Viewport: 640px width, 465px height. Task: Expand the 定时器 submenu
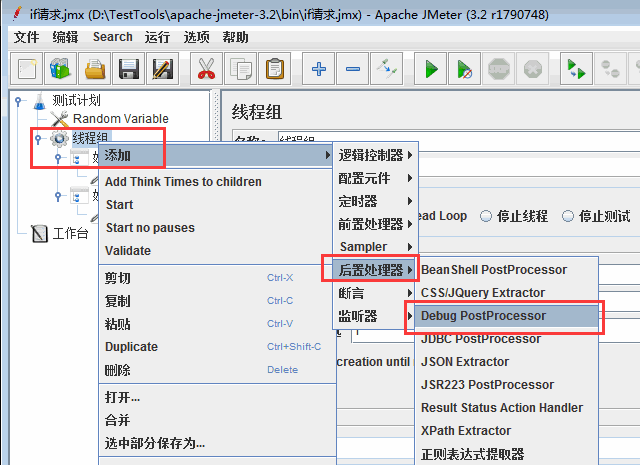[x=376, y=201]
